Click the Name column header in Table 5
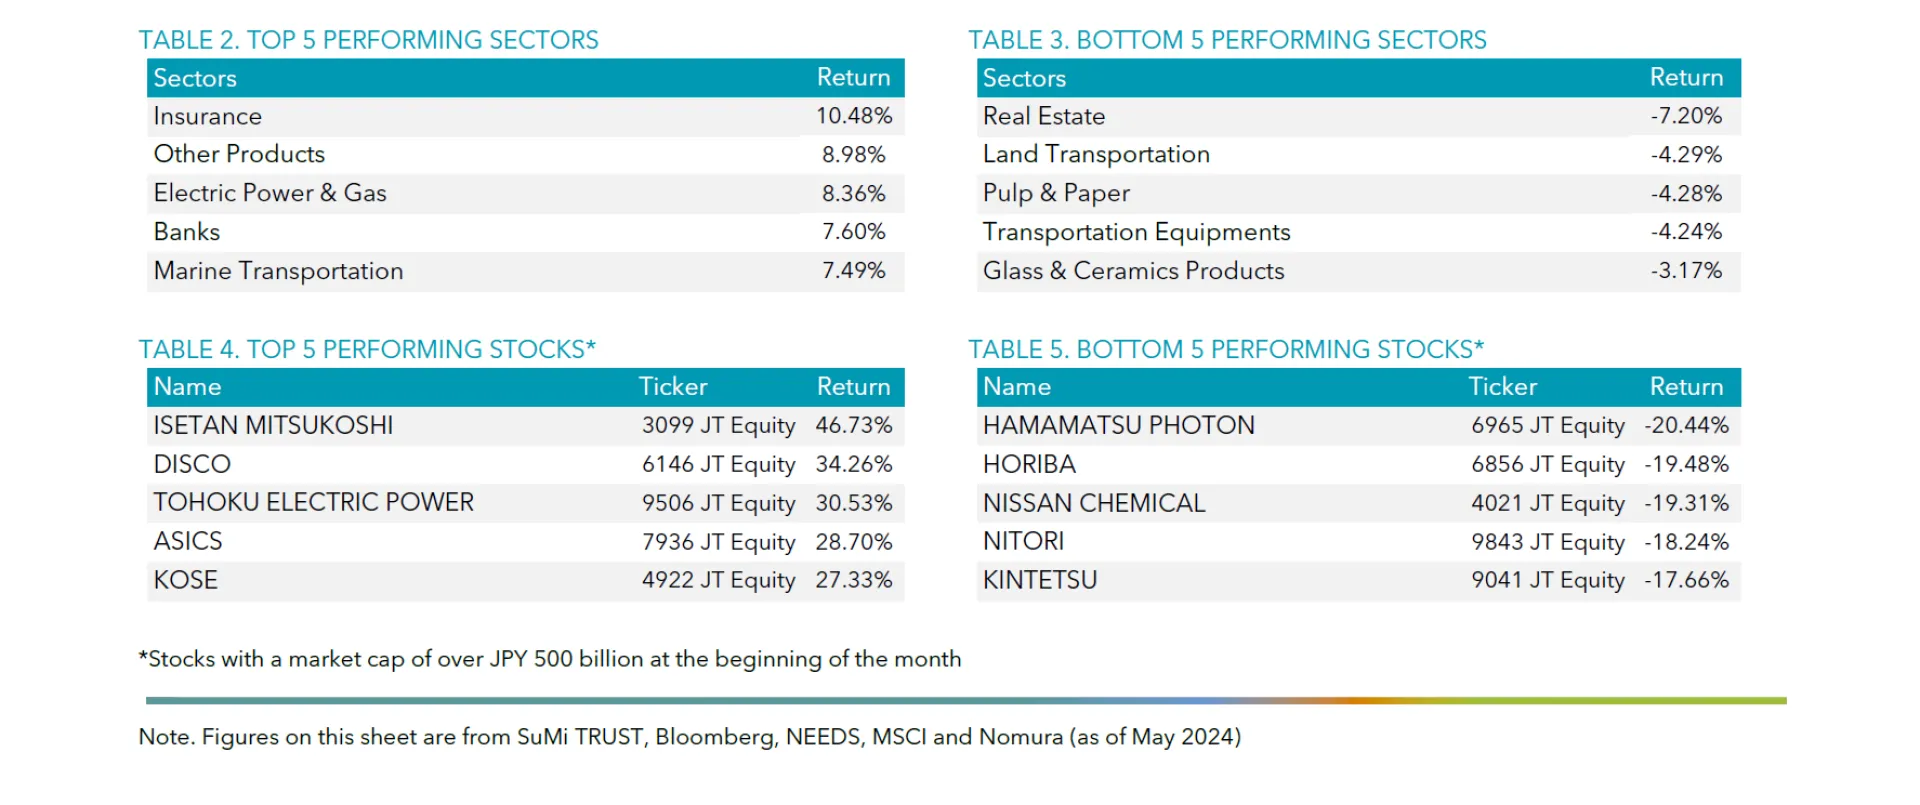Viewport: 1920px width, 805px height. (1017, 387)
